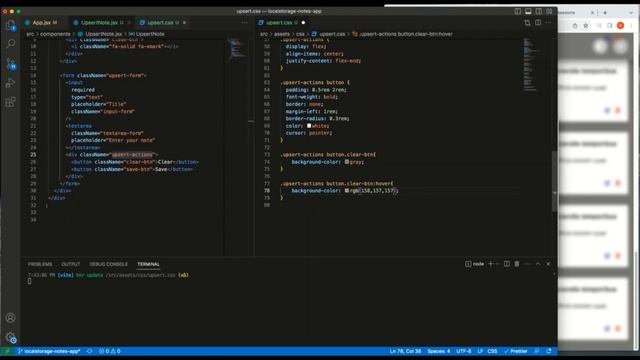Image resolution: width=640 pixels, height=360 pixels.
Task: Maximize the panel with chevron up
Action: click(x=538, y=264)
